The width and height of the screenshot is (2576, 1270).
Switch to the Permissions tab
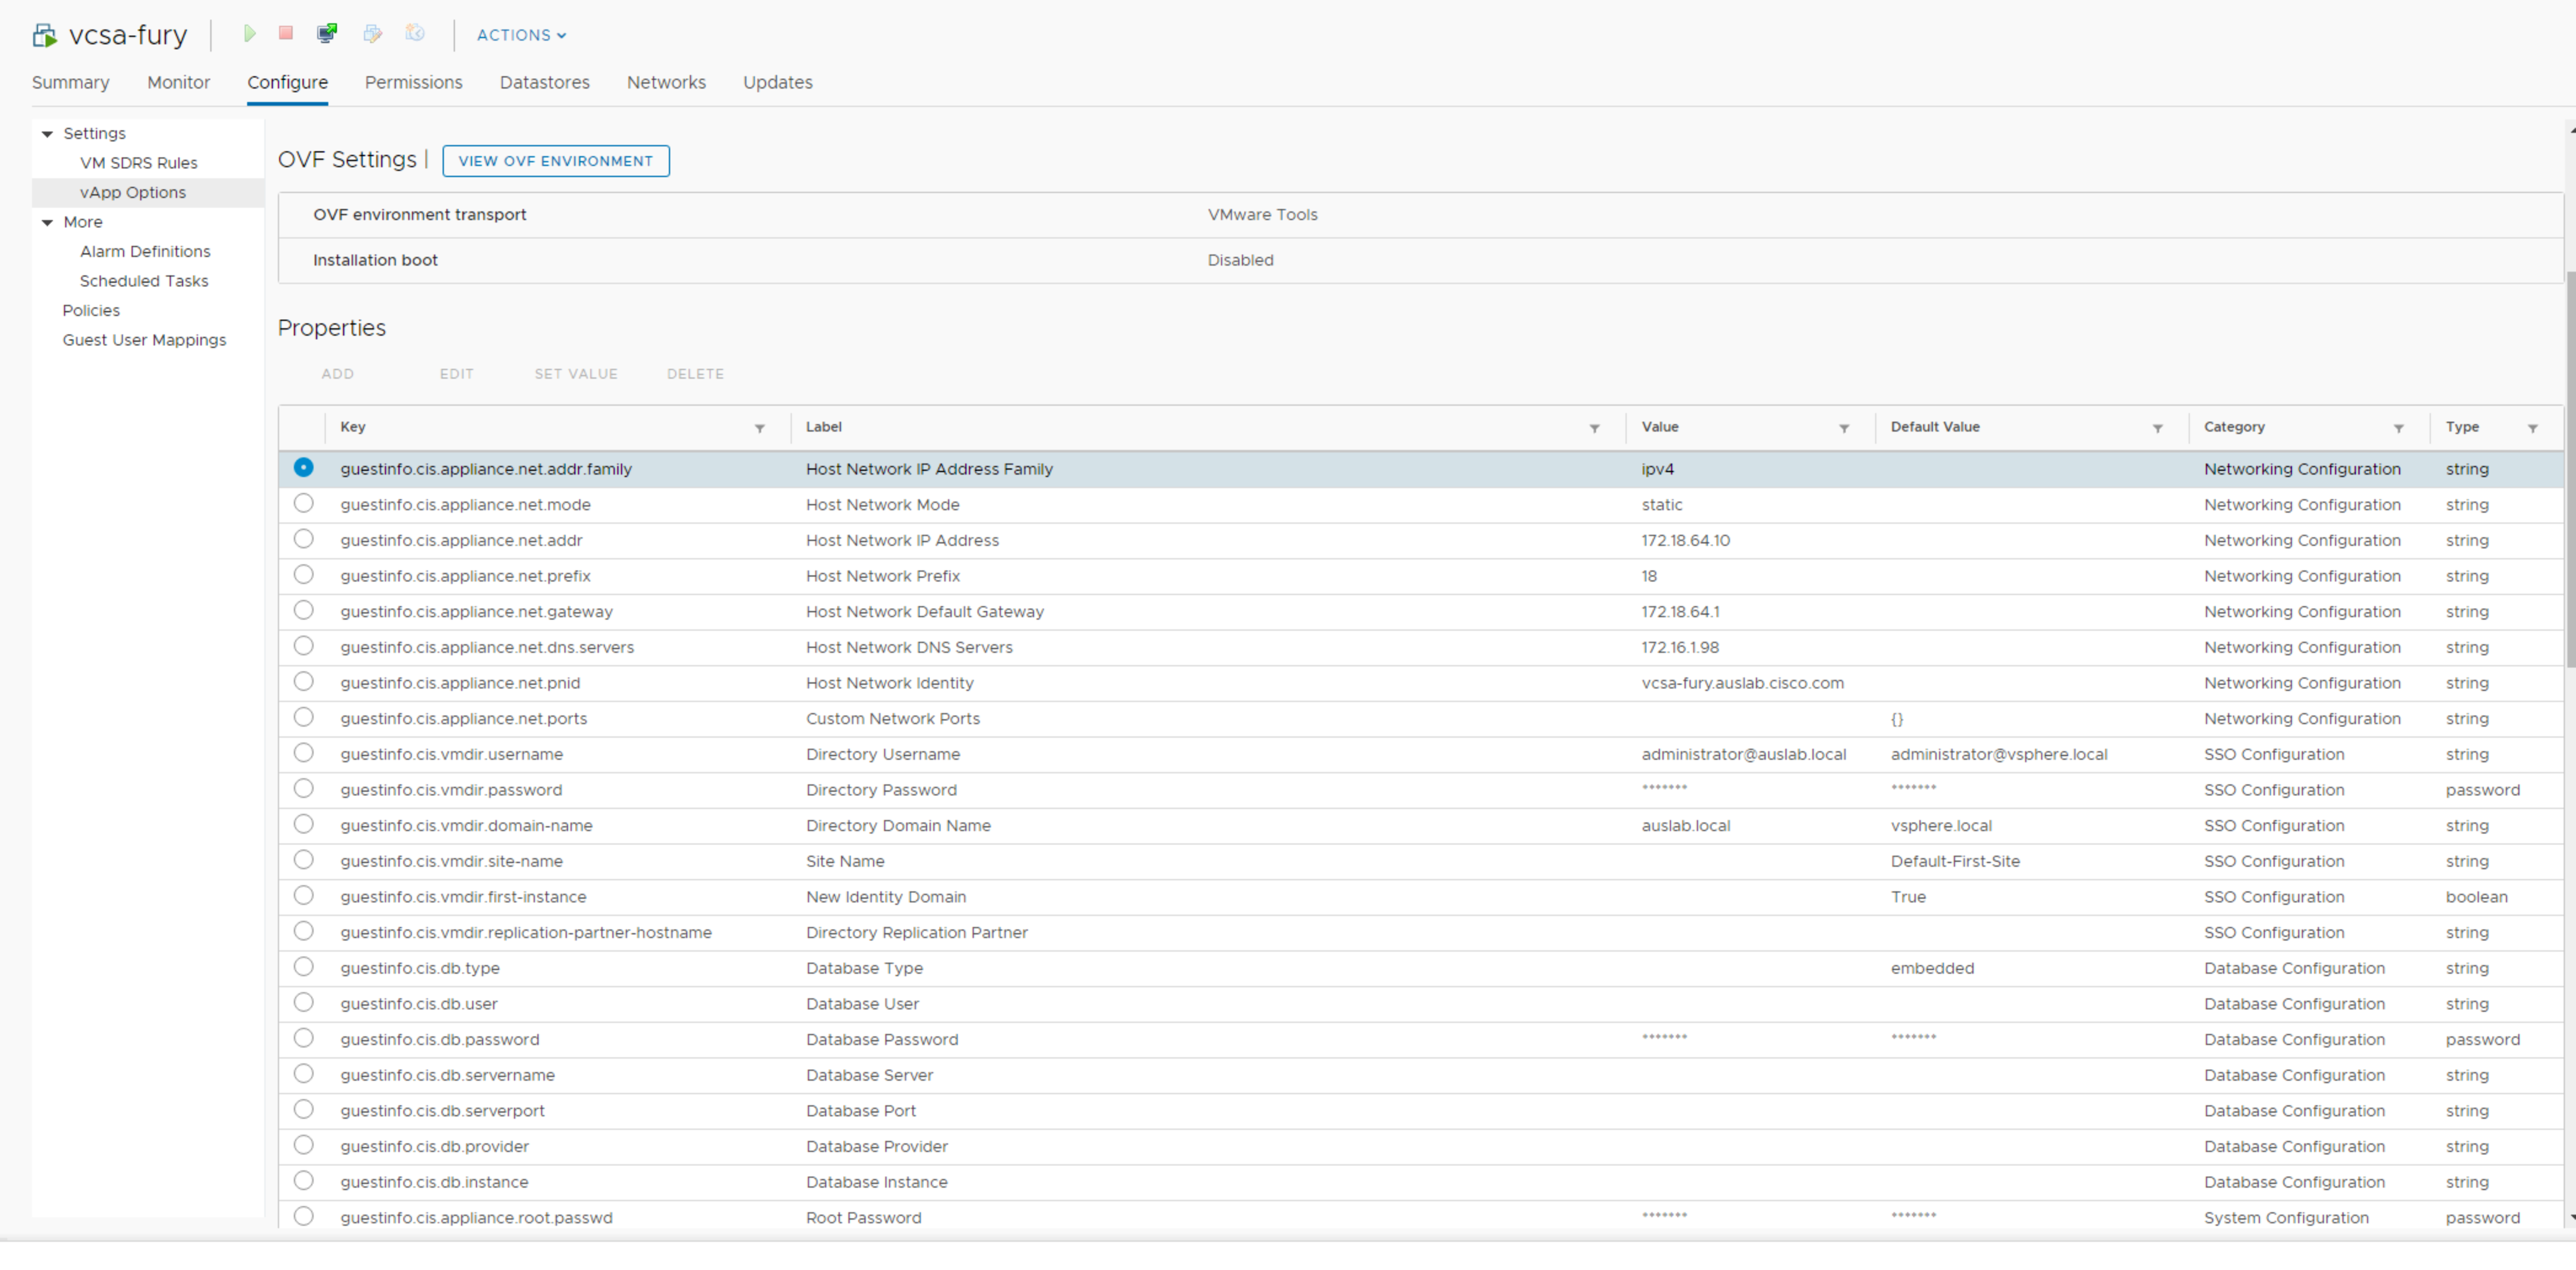click(x=413, y=83)
